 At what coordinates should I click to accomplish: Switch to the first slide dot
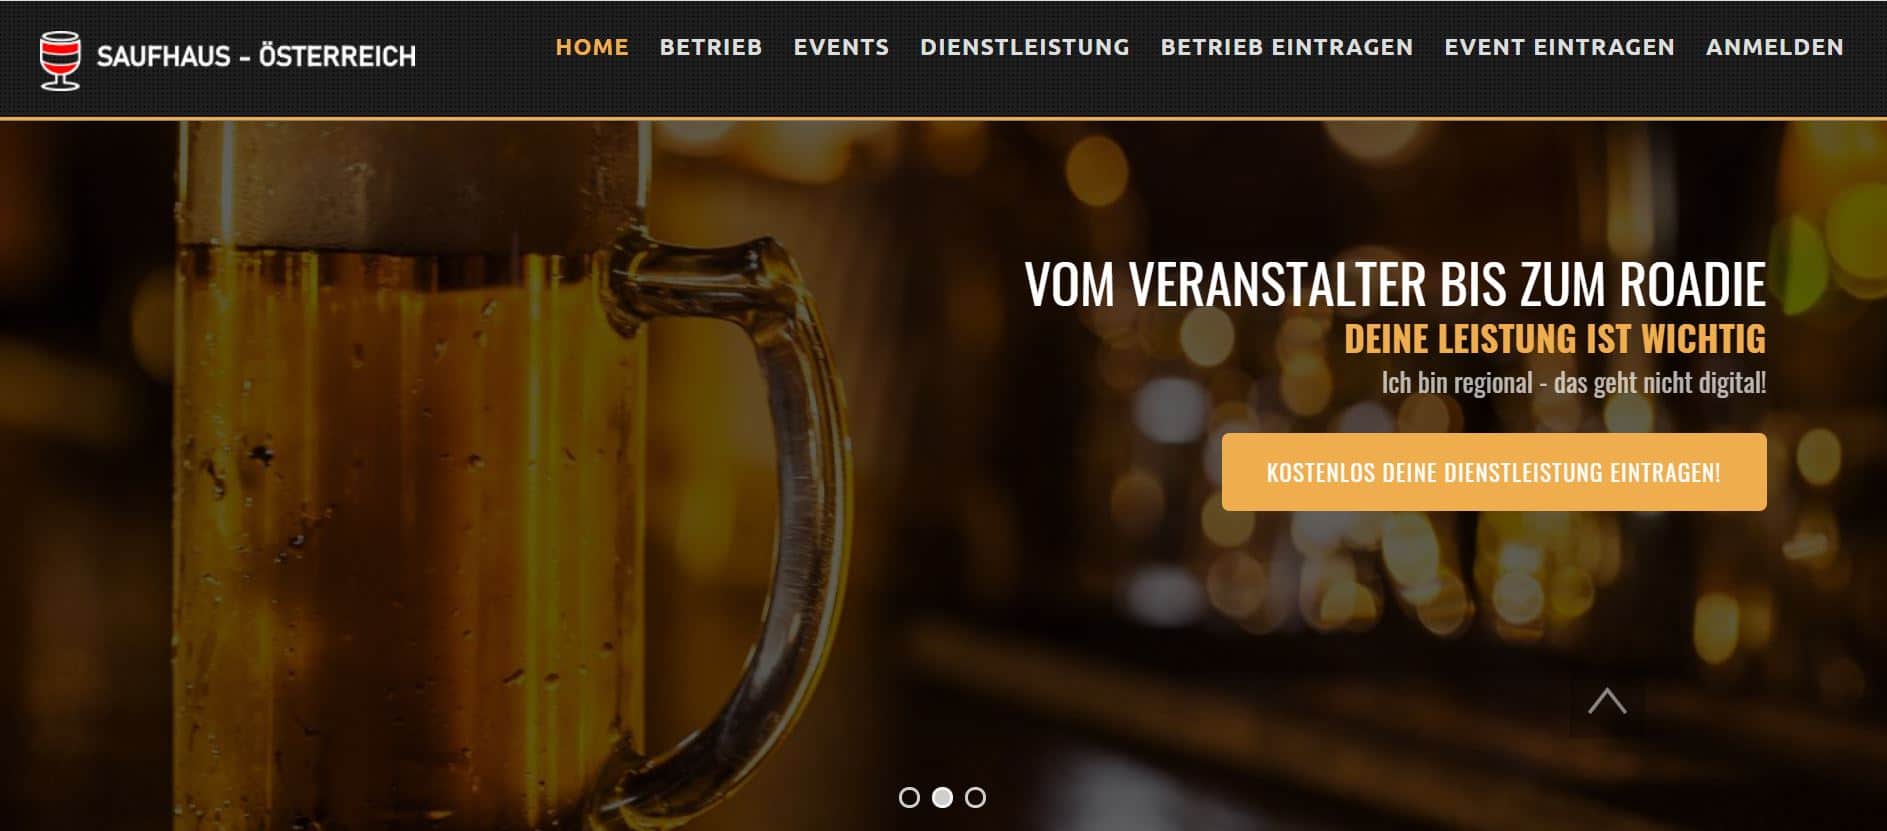pyautogui.click(x=909, y=797)
